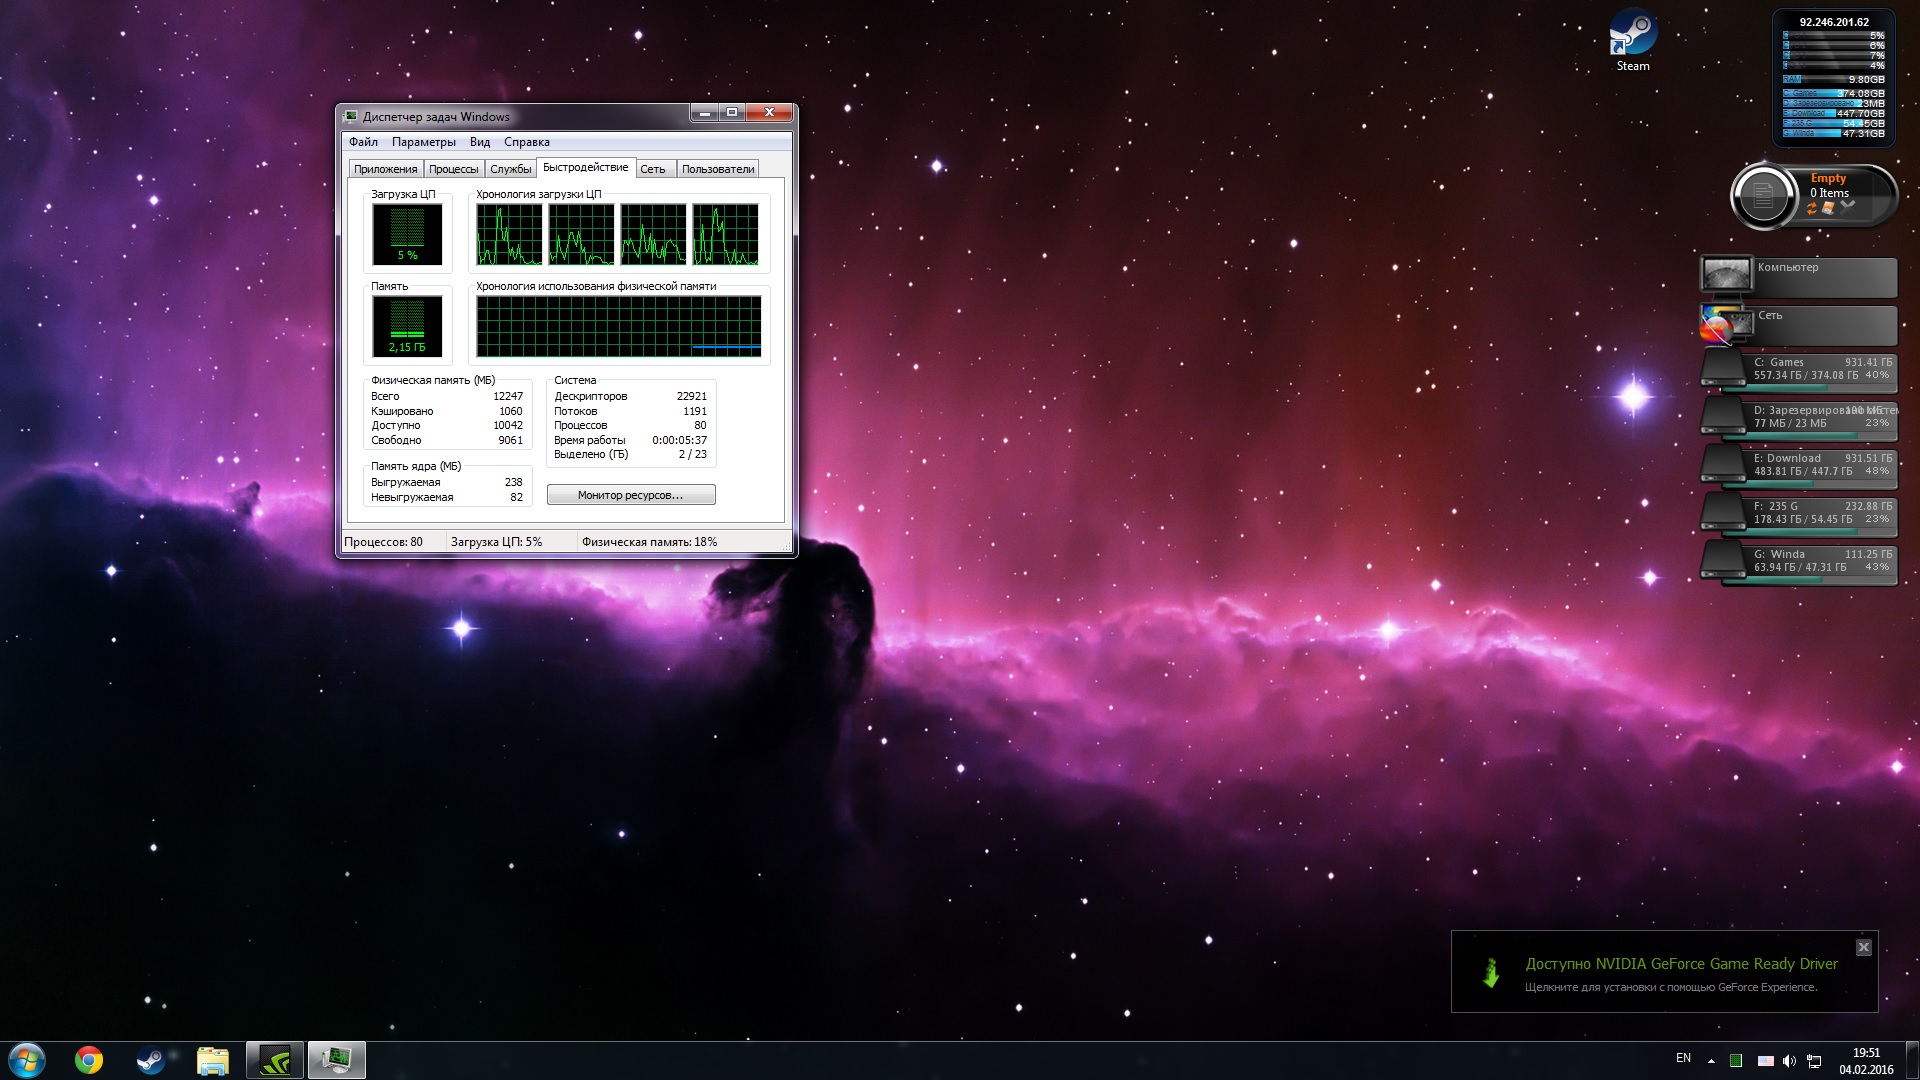The width and height of the screenshot is (1920, 1080).
Task: Open the Параметры menu
Action: click(423, 142)
